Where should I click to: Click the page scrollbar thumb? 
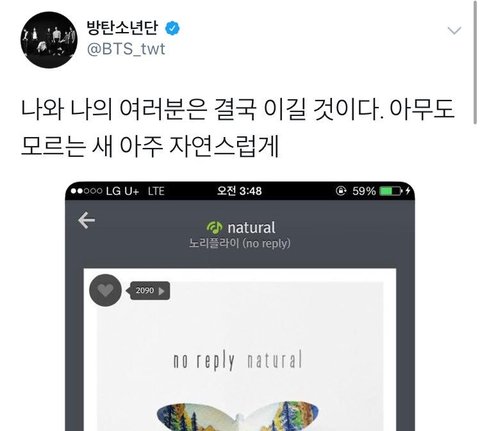475,62
